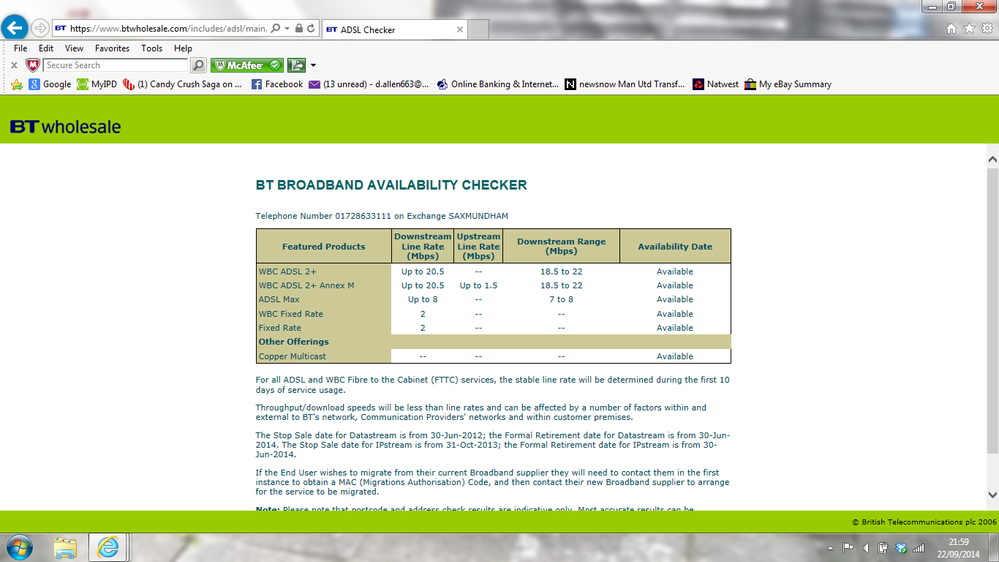Viewport: 999px width, 562px height.
Task: Open the Online Banking & Internet bookmark
Action: [498, 84]
